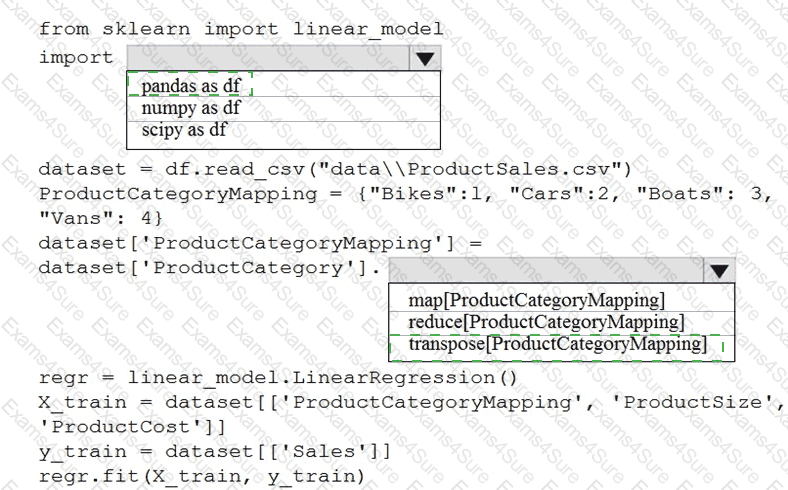This screenshot has height=490, width=788.
Task: Select 'map[ProductCategoryMapping]' option
Action: tap(537, 299)
